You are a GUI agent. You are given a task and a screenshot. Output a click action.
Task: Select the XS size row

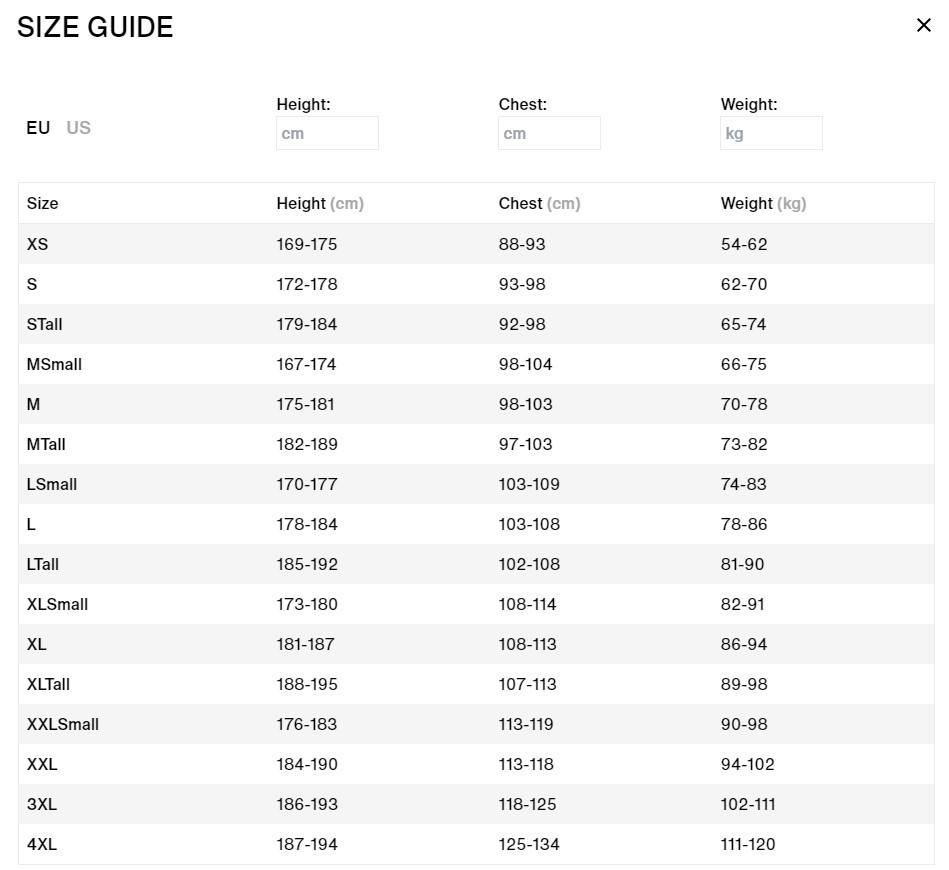(37, 244)
